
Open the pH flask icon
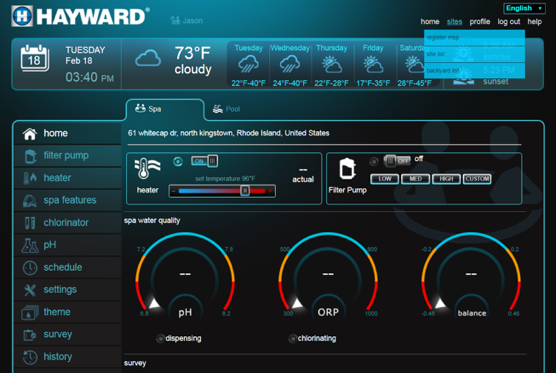click(30, 245)
